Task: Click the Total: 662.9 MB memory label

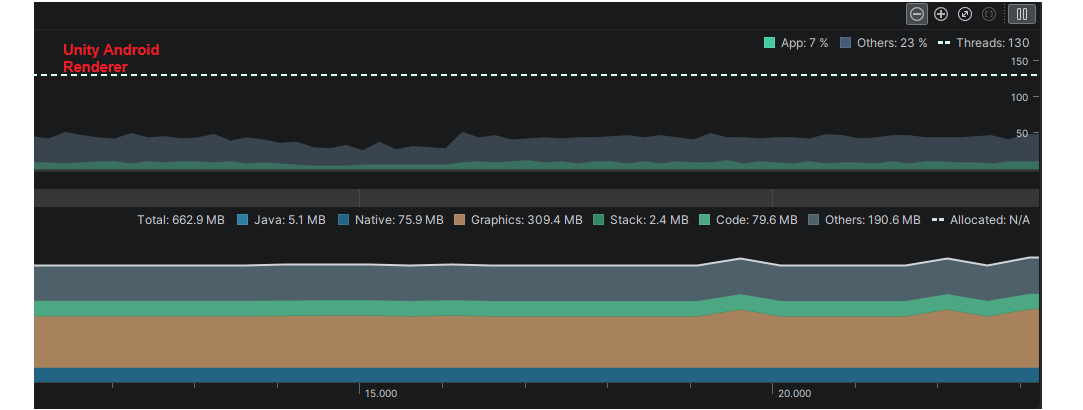Action: pyautogui.click(x=181, y=220)
